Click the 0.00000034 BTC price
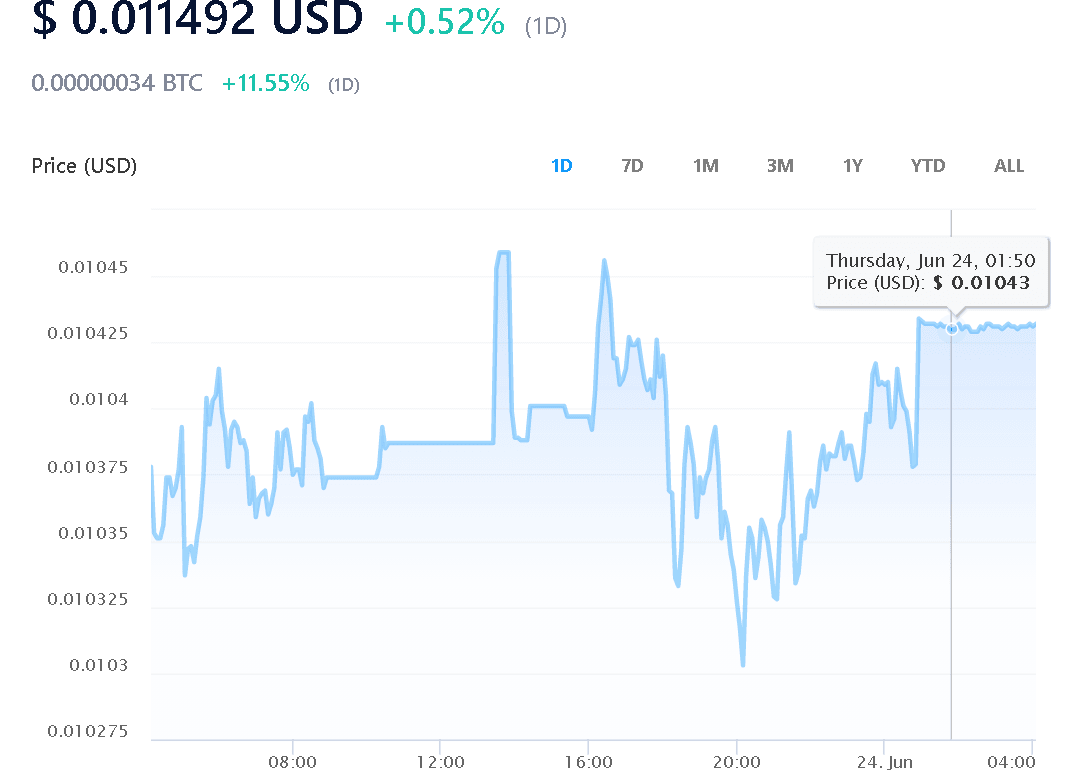This screenshot has width=1084, height=775. click(x=117, y=83)
